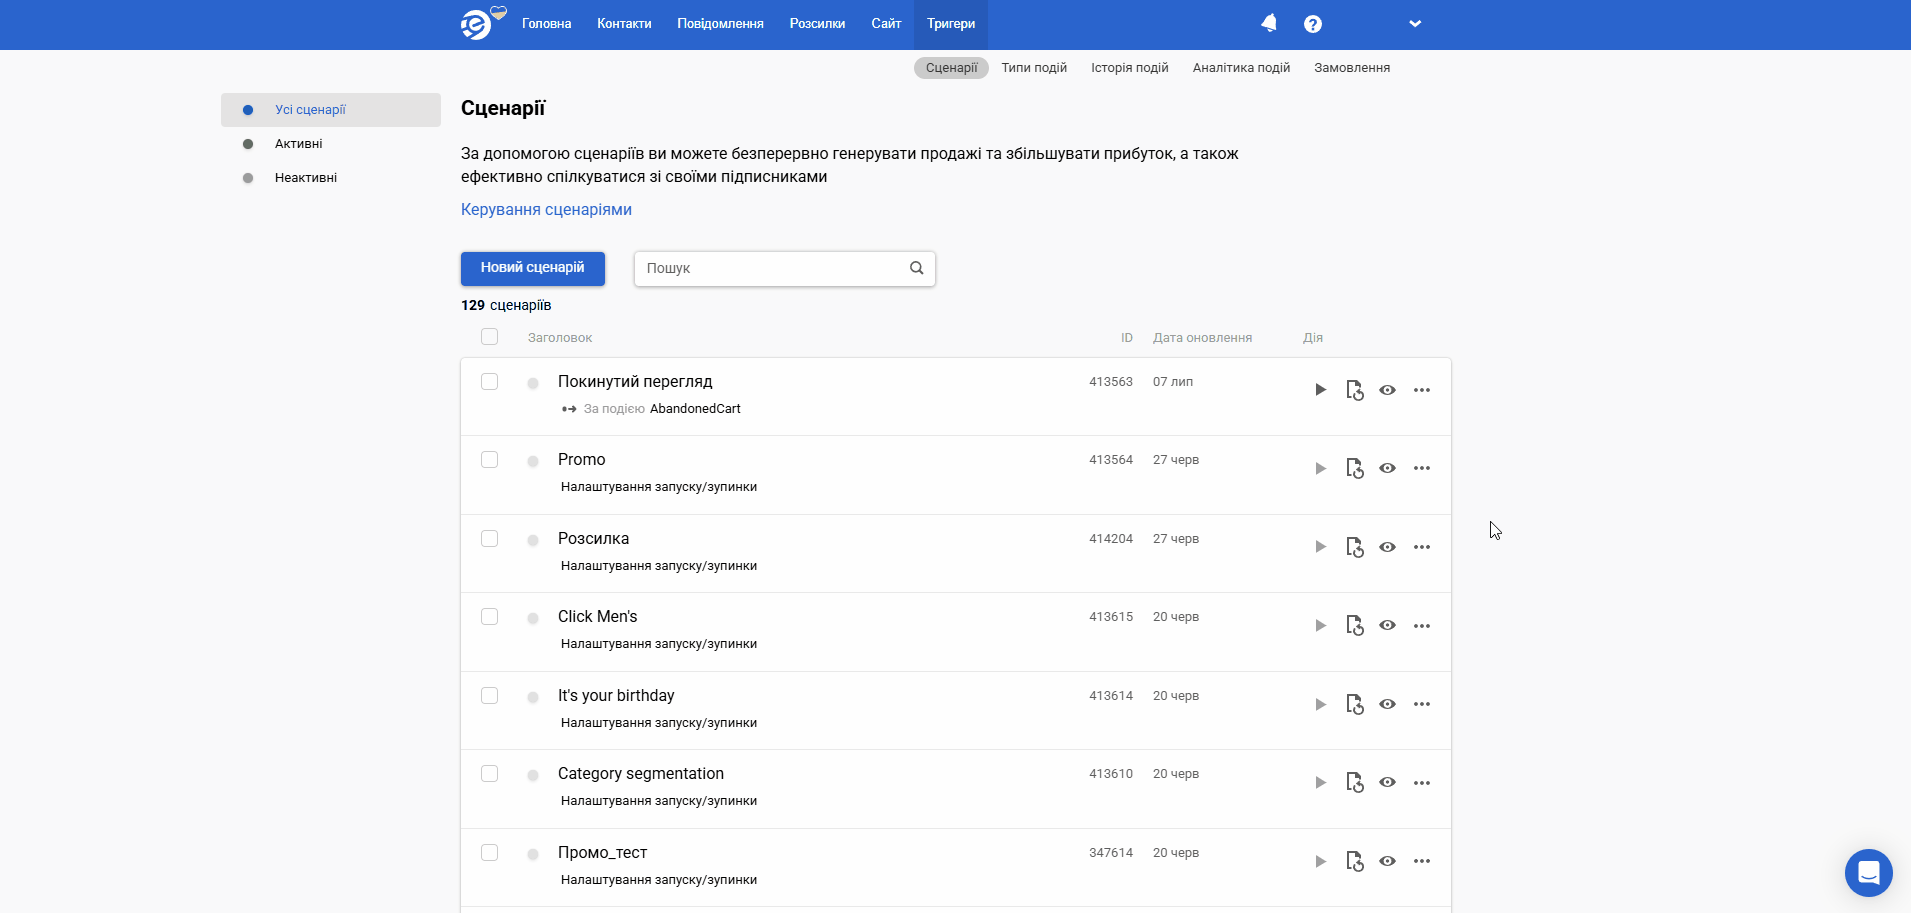Open more actions for Promo
This screenshot has width=1911, height=913.
pos(1422,468)
